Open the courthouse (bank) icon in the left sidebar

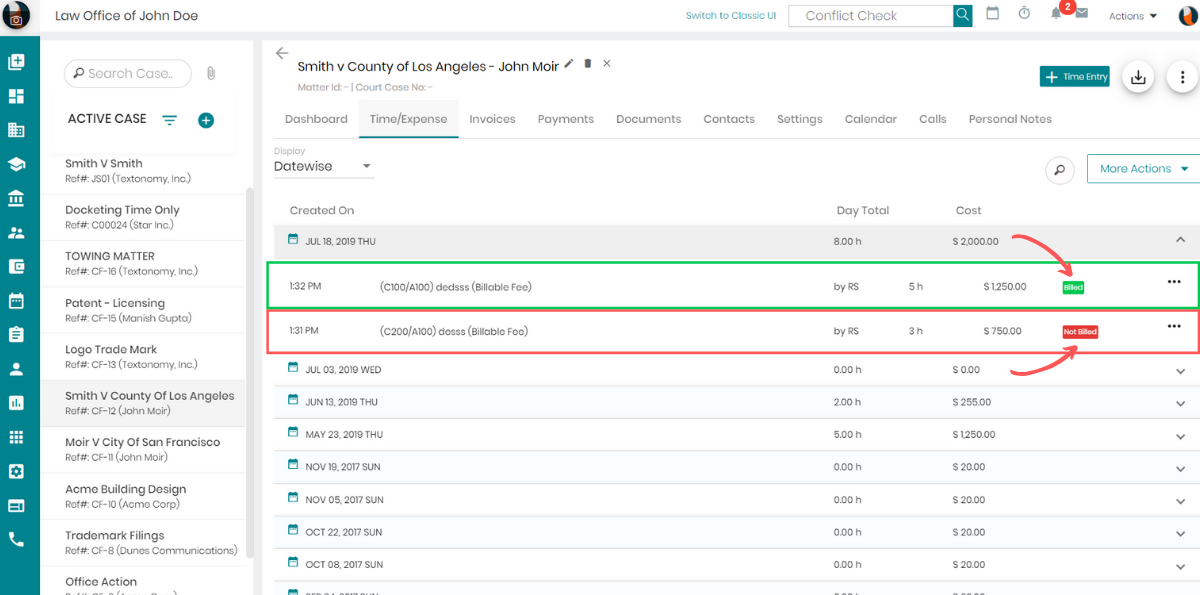[16, 198]
